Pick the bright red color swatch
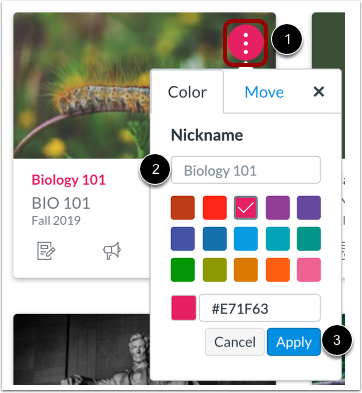 pyautogui.click(x=215, y=208)
